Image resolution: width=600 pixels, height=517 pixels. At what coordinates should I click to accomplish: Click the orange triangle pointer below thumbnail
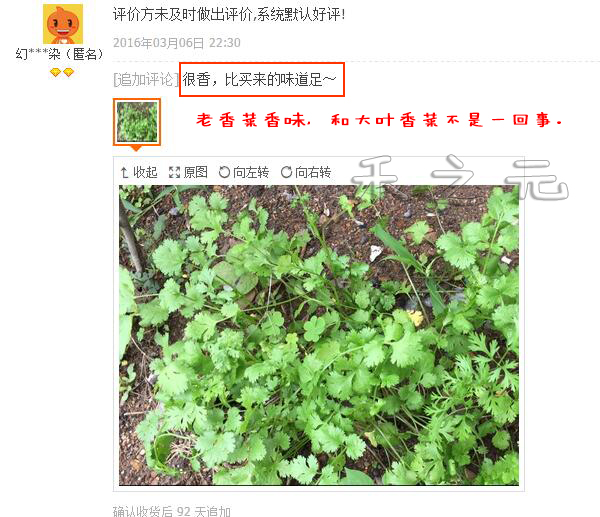(x=136, y=148)
